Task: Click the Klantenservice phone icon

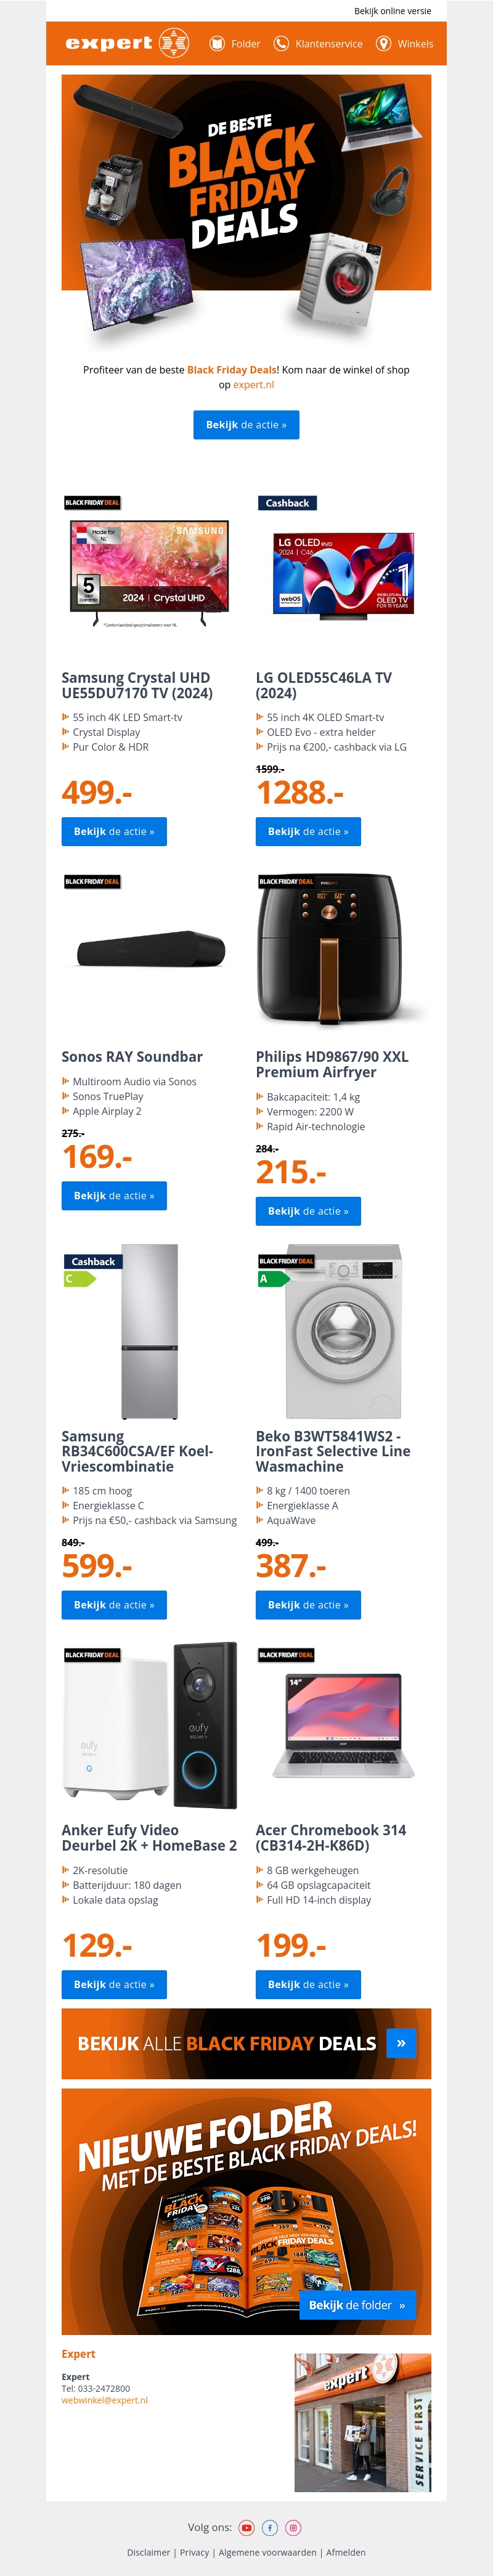Action: click(281, 44)
